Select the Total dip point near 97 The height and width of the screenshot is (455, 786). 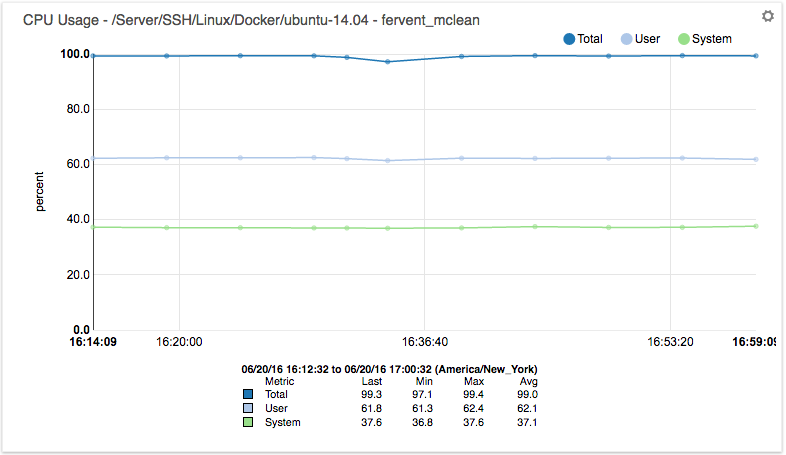tap(387, 62)
